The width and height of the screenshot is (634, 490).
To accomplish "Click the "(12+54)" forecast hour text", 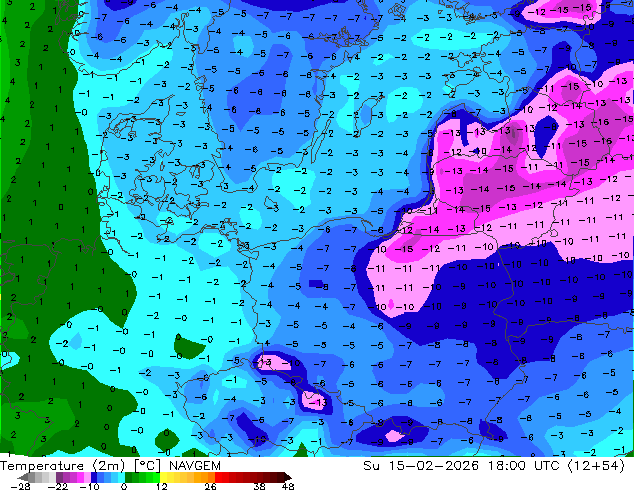I will [596, 466].
